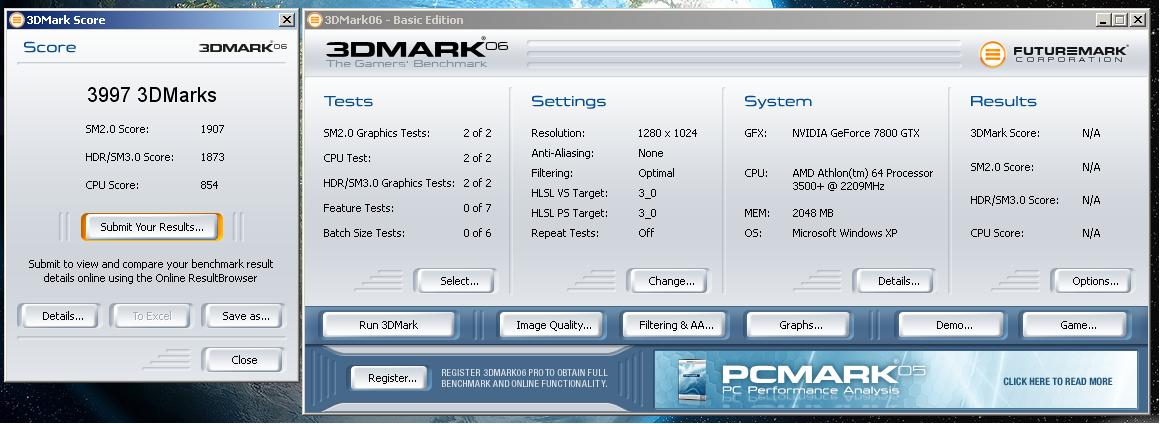The width and height of the screenshot is (1160, 424).
Task: Close the Score window using title bar X
Action: 286,21
